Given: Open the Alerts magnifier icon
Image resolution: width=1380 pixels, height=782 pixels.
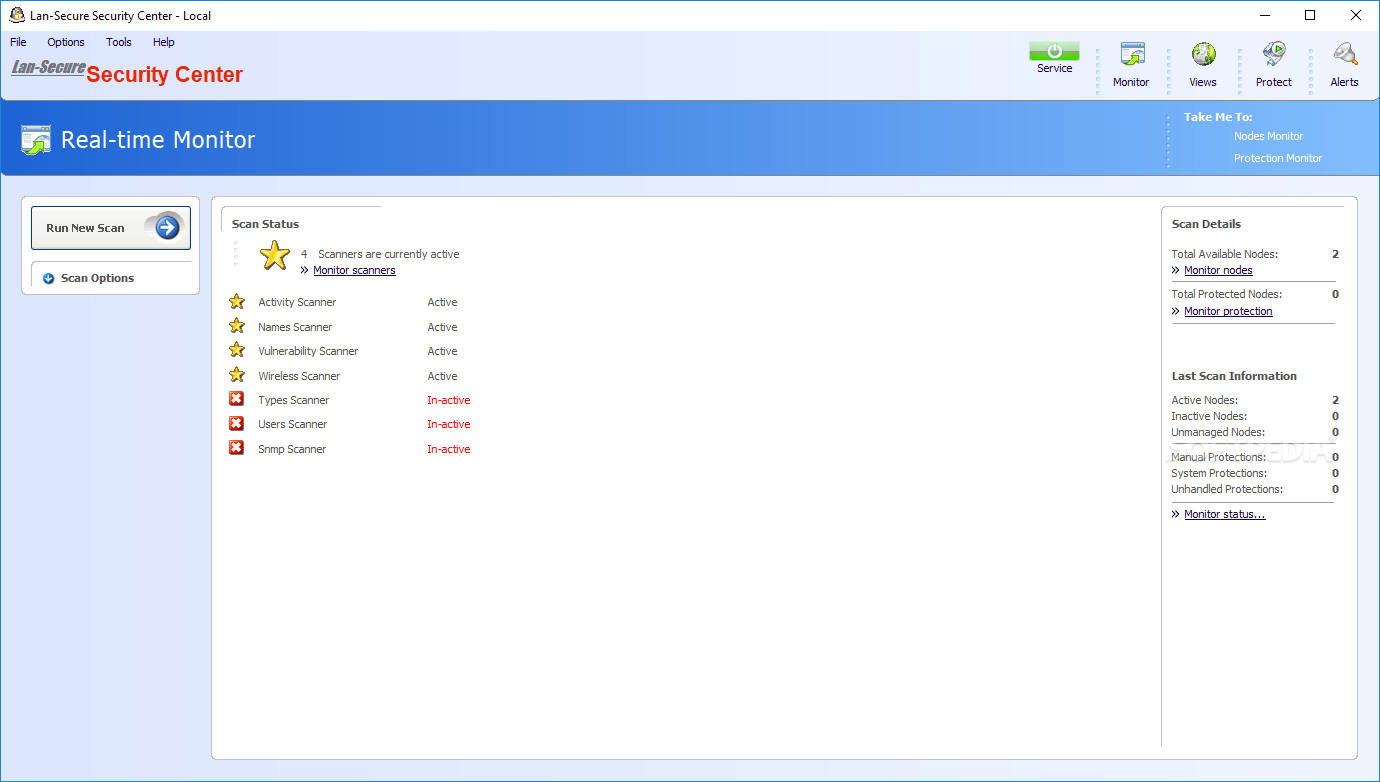Looking at the screenshot, I should (1345, 54).
